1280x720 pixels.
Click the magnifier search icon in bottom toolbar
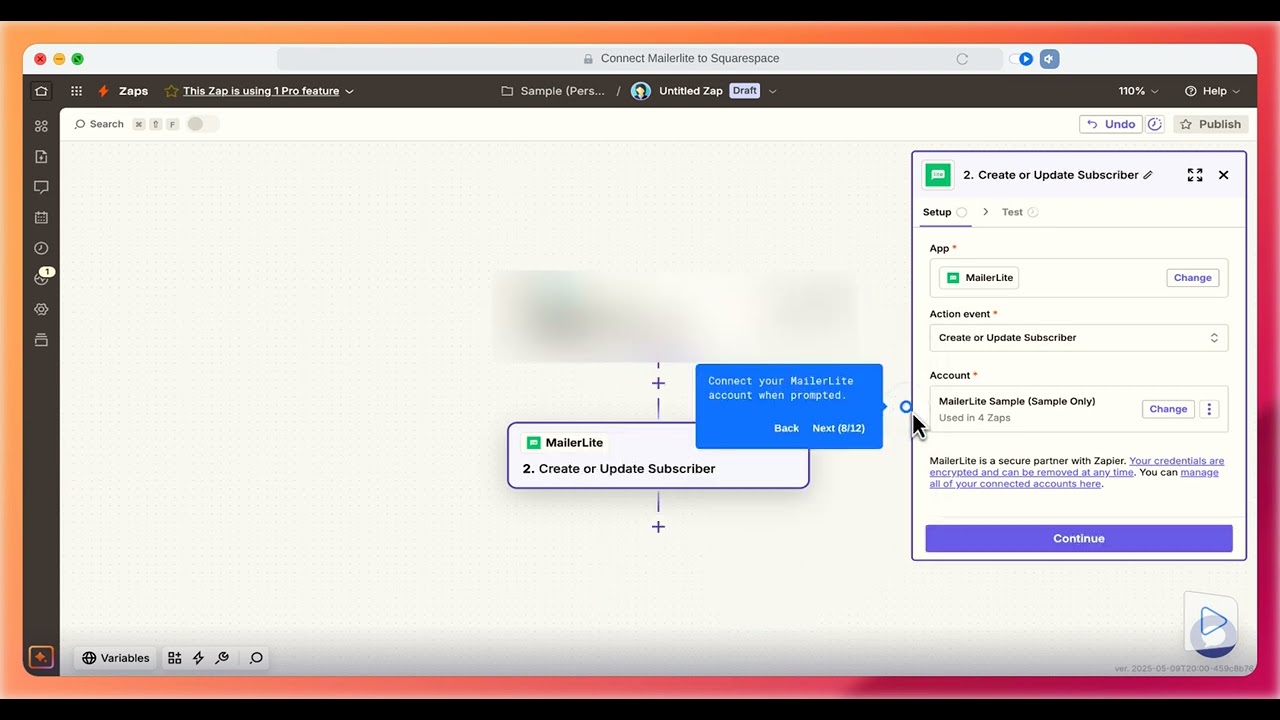point(256,658)
